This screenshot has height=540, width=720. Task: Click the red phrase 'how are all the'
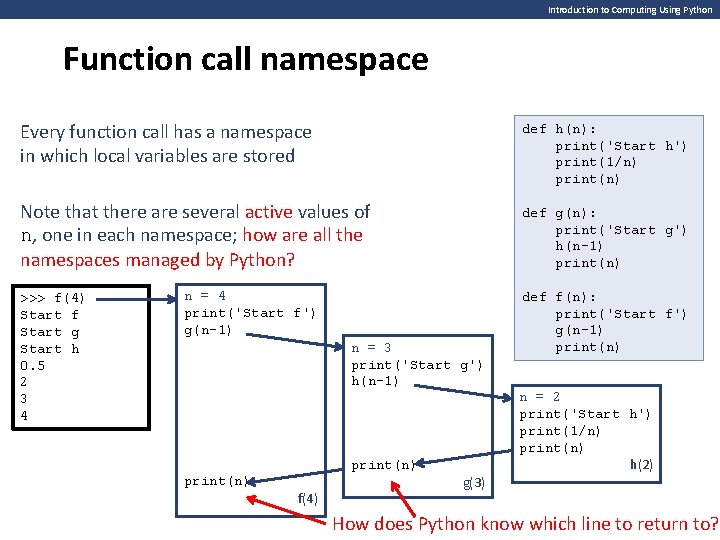303,235
